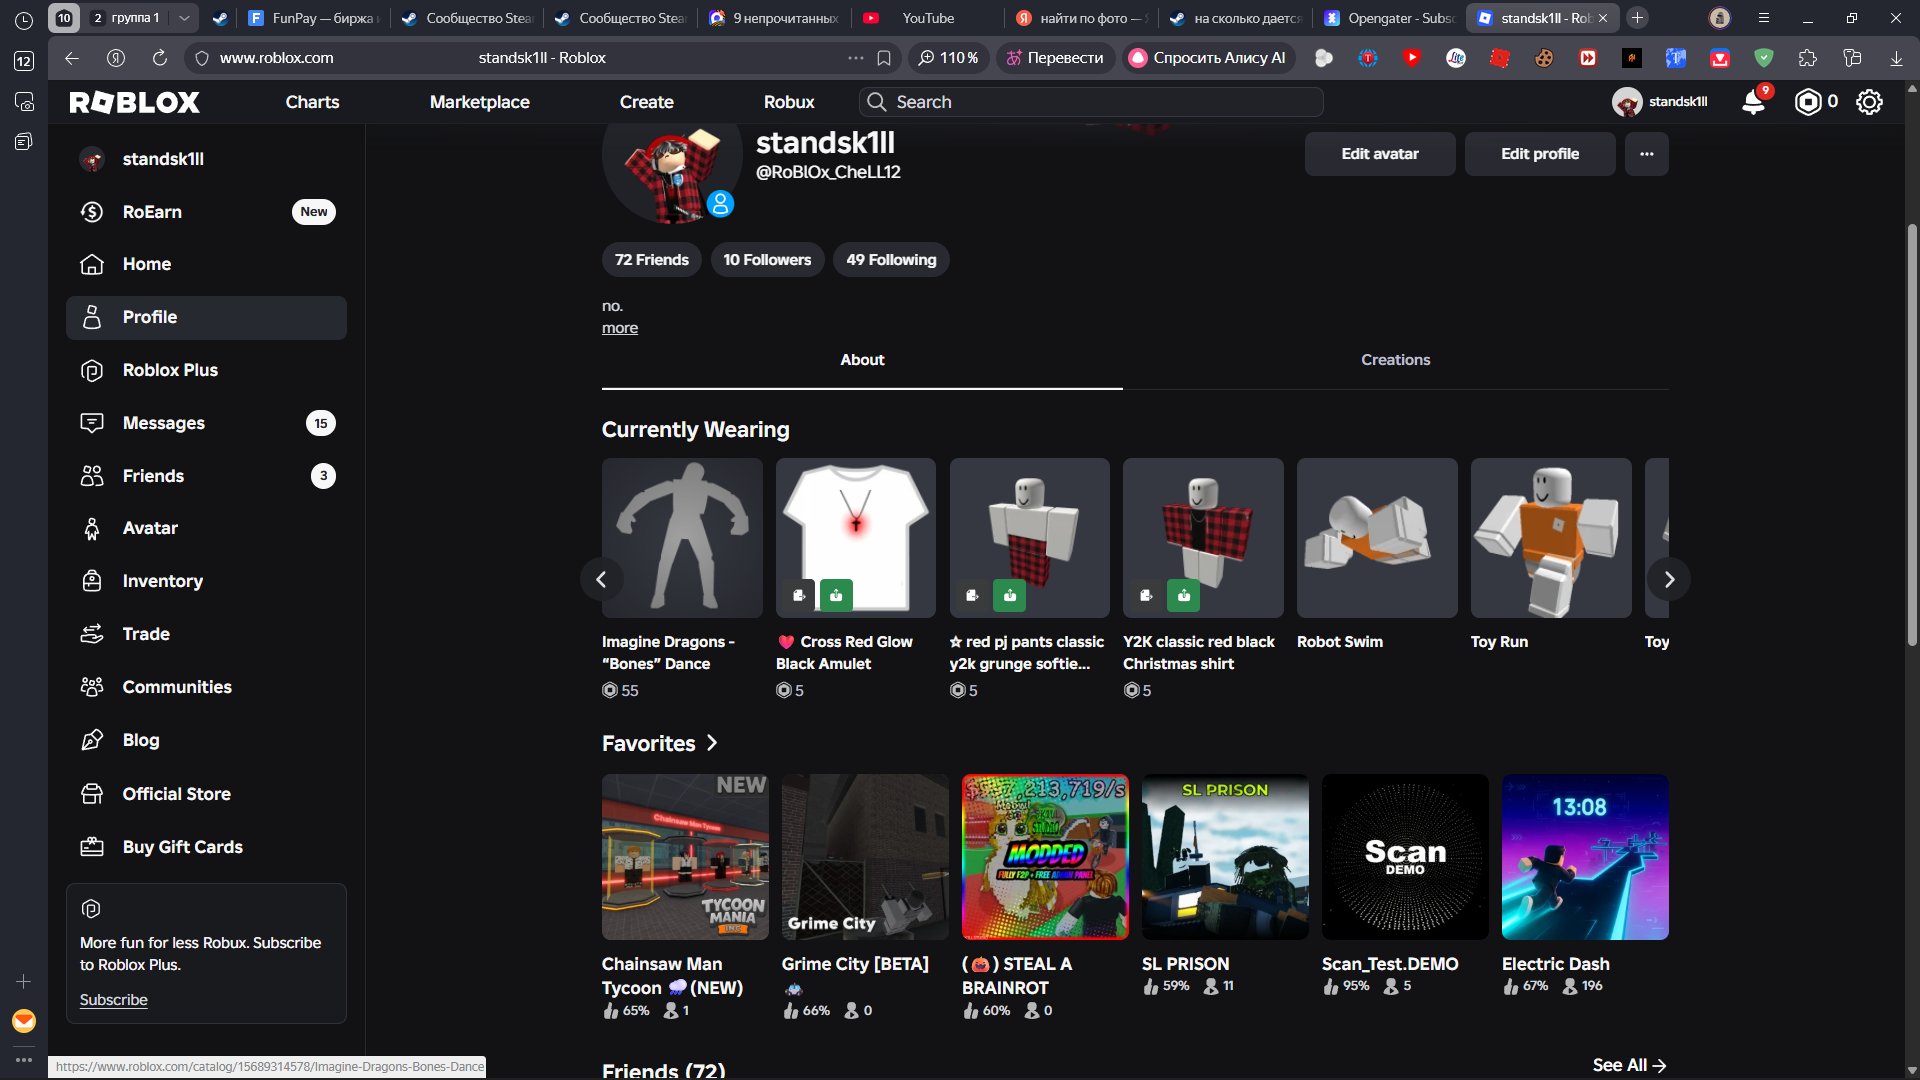Screen dimensions: 1920x1080
Task: Open STEAL A BRAINROT game thumbnail
Action: tap(1045, 857)
